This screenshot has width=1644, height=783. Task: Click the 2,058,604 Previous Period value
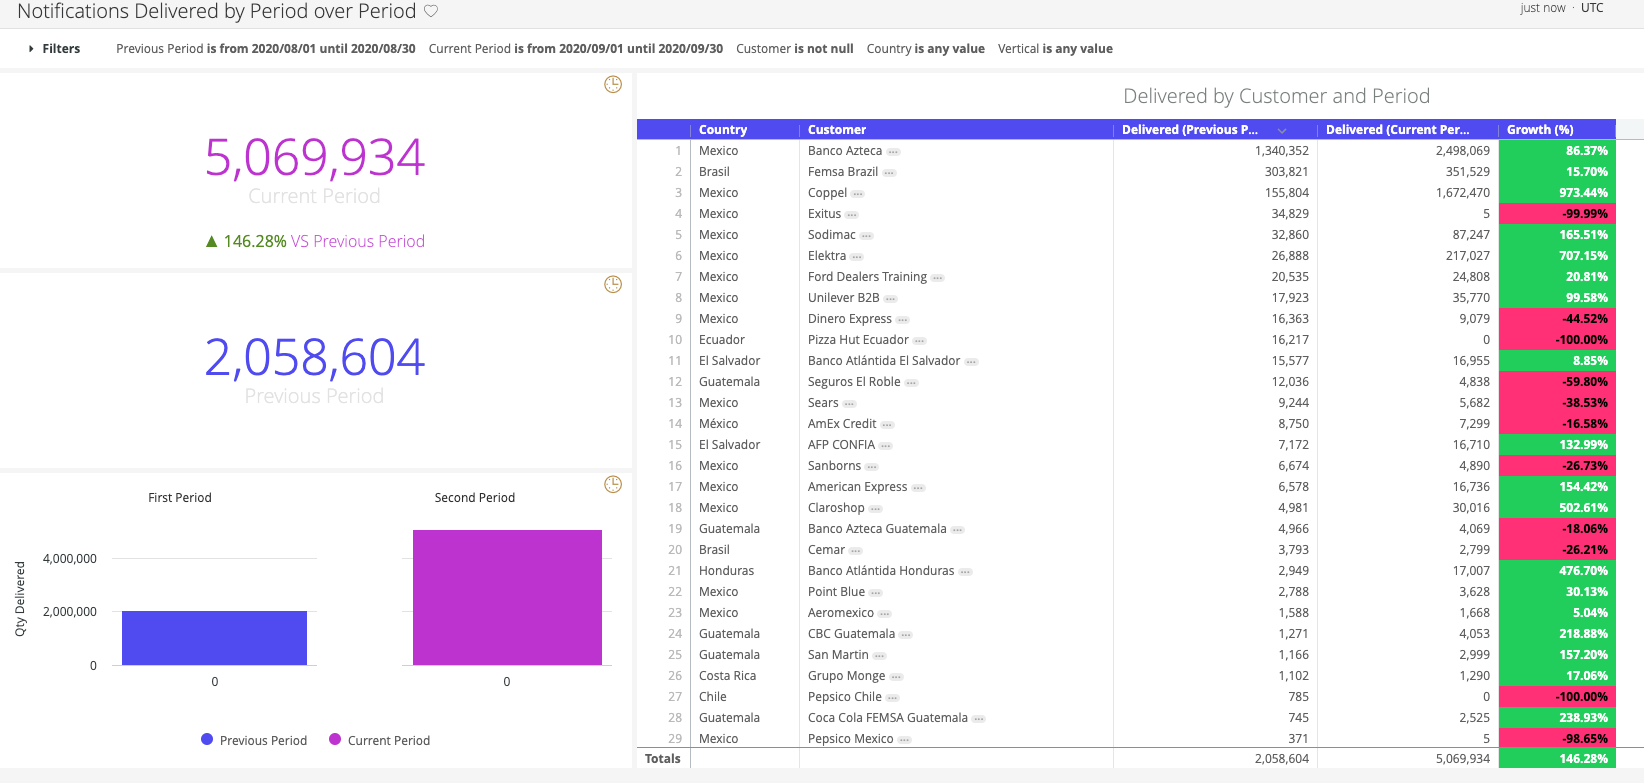click(x=315, y=357)
